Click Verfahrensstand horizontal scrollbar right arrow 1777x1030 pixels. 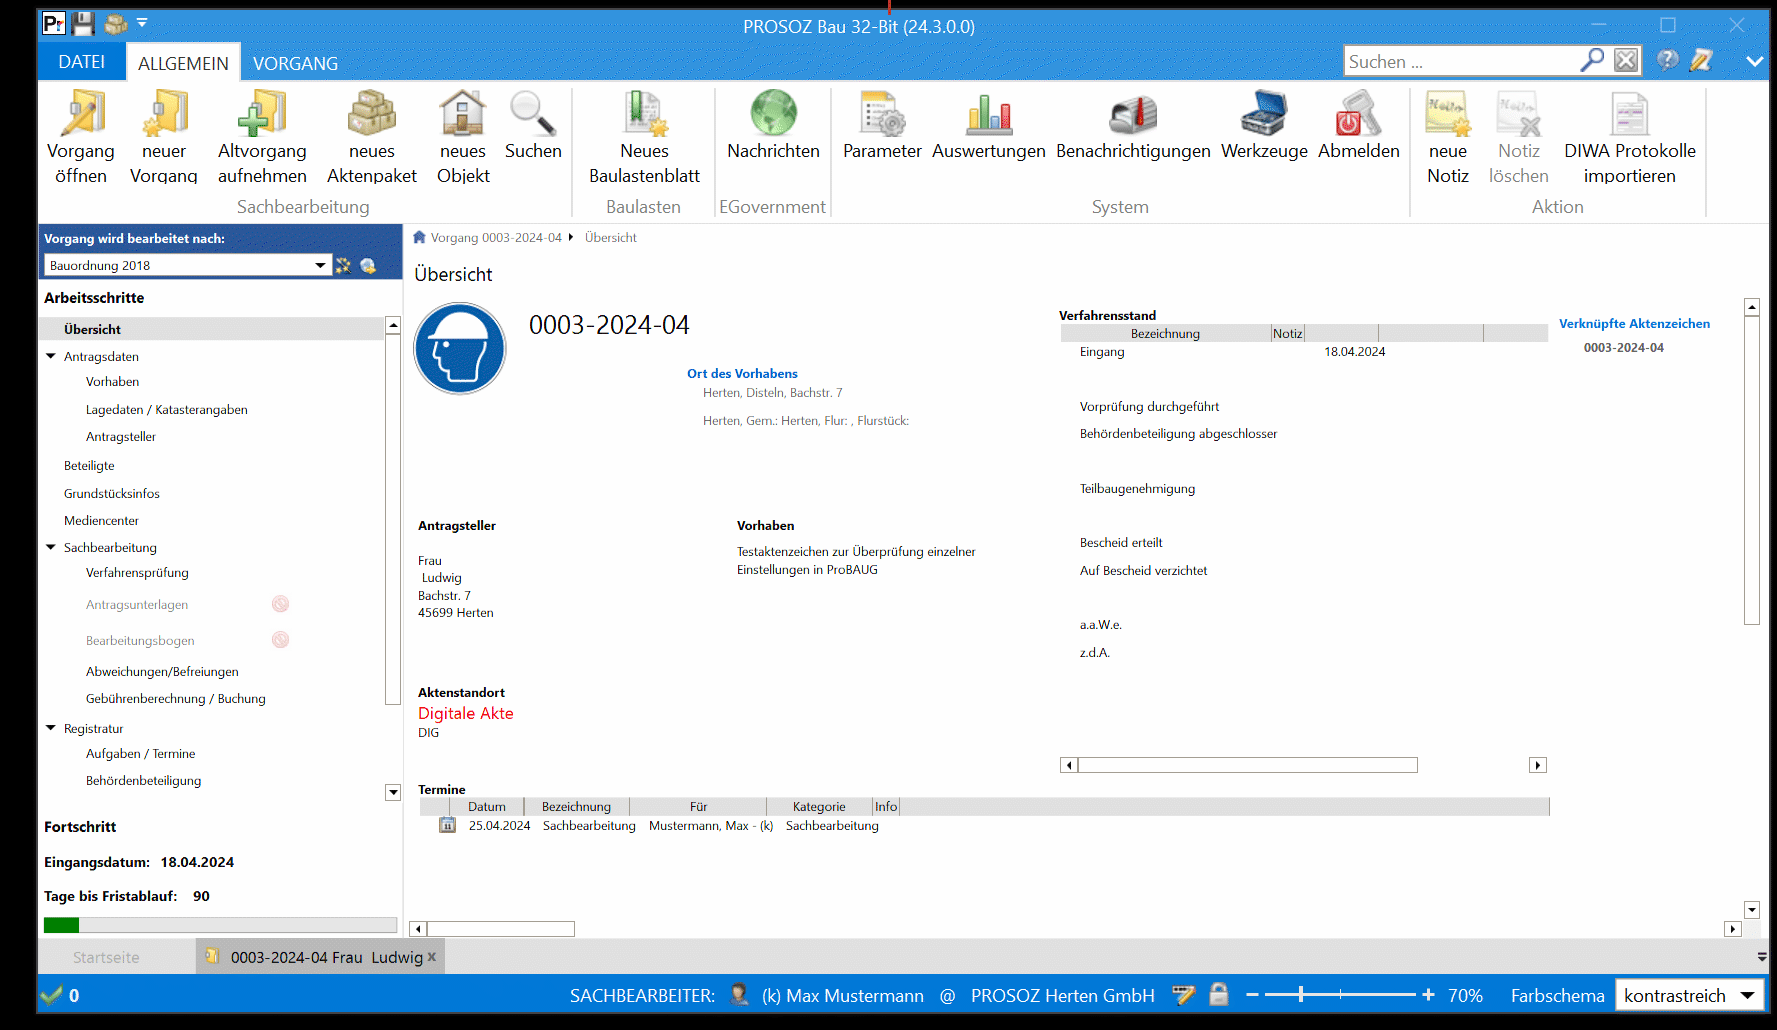point(1538,765)
